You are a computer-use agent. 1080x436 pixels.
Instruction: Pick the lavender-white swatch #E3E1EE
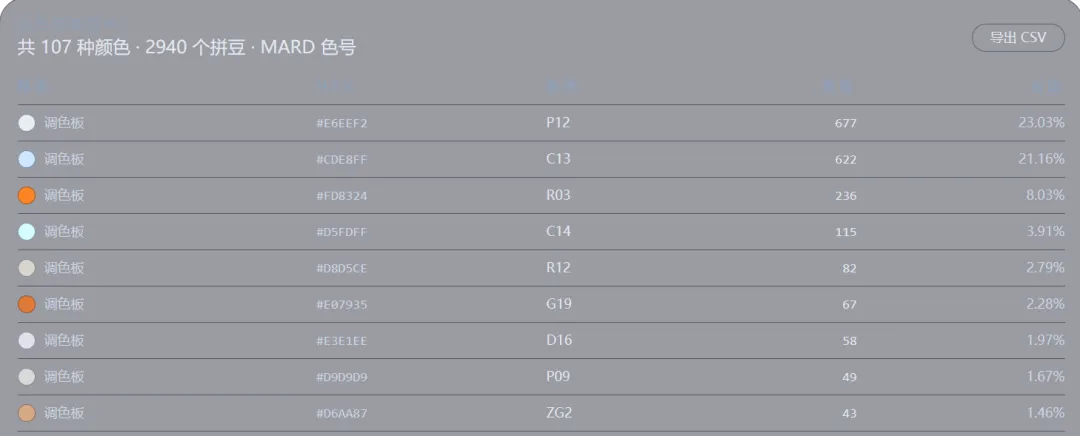pos(26,340)
